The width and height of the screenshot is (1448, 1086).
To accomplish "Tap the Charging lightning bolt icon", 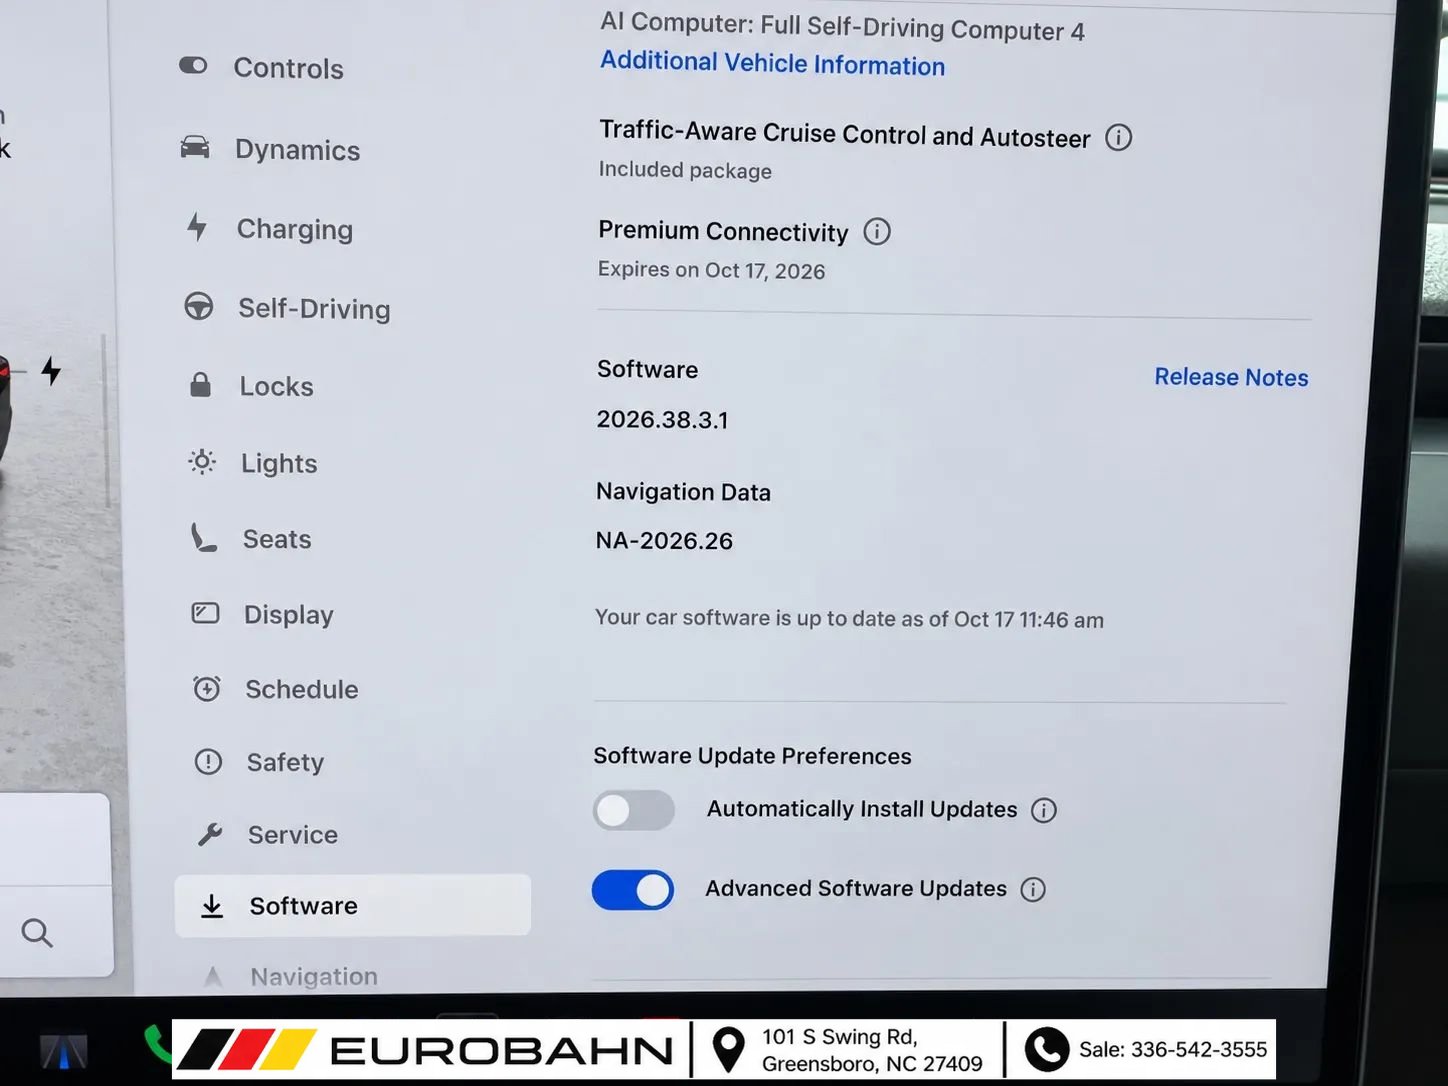I will [x=197, y=227].
